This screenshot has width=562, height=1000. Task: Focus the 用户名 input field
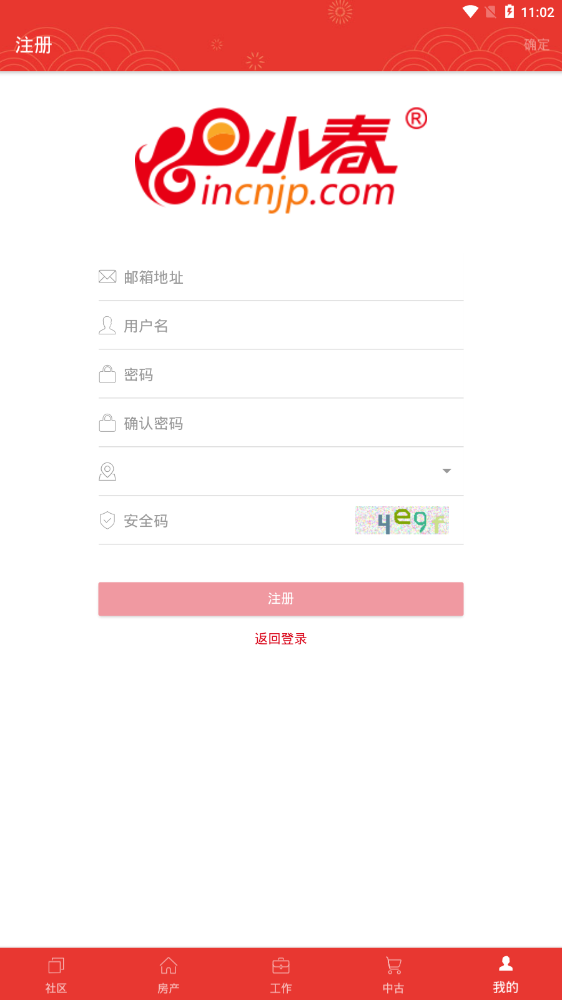pos(281,325)
